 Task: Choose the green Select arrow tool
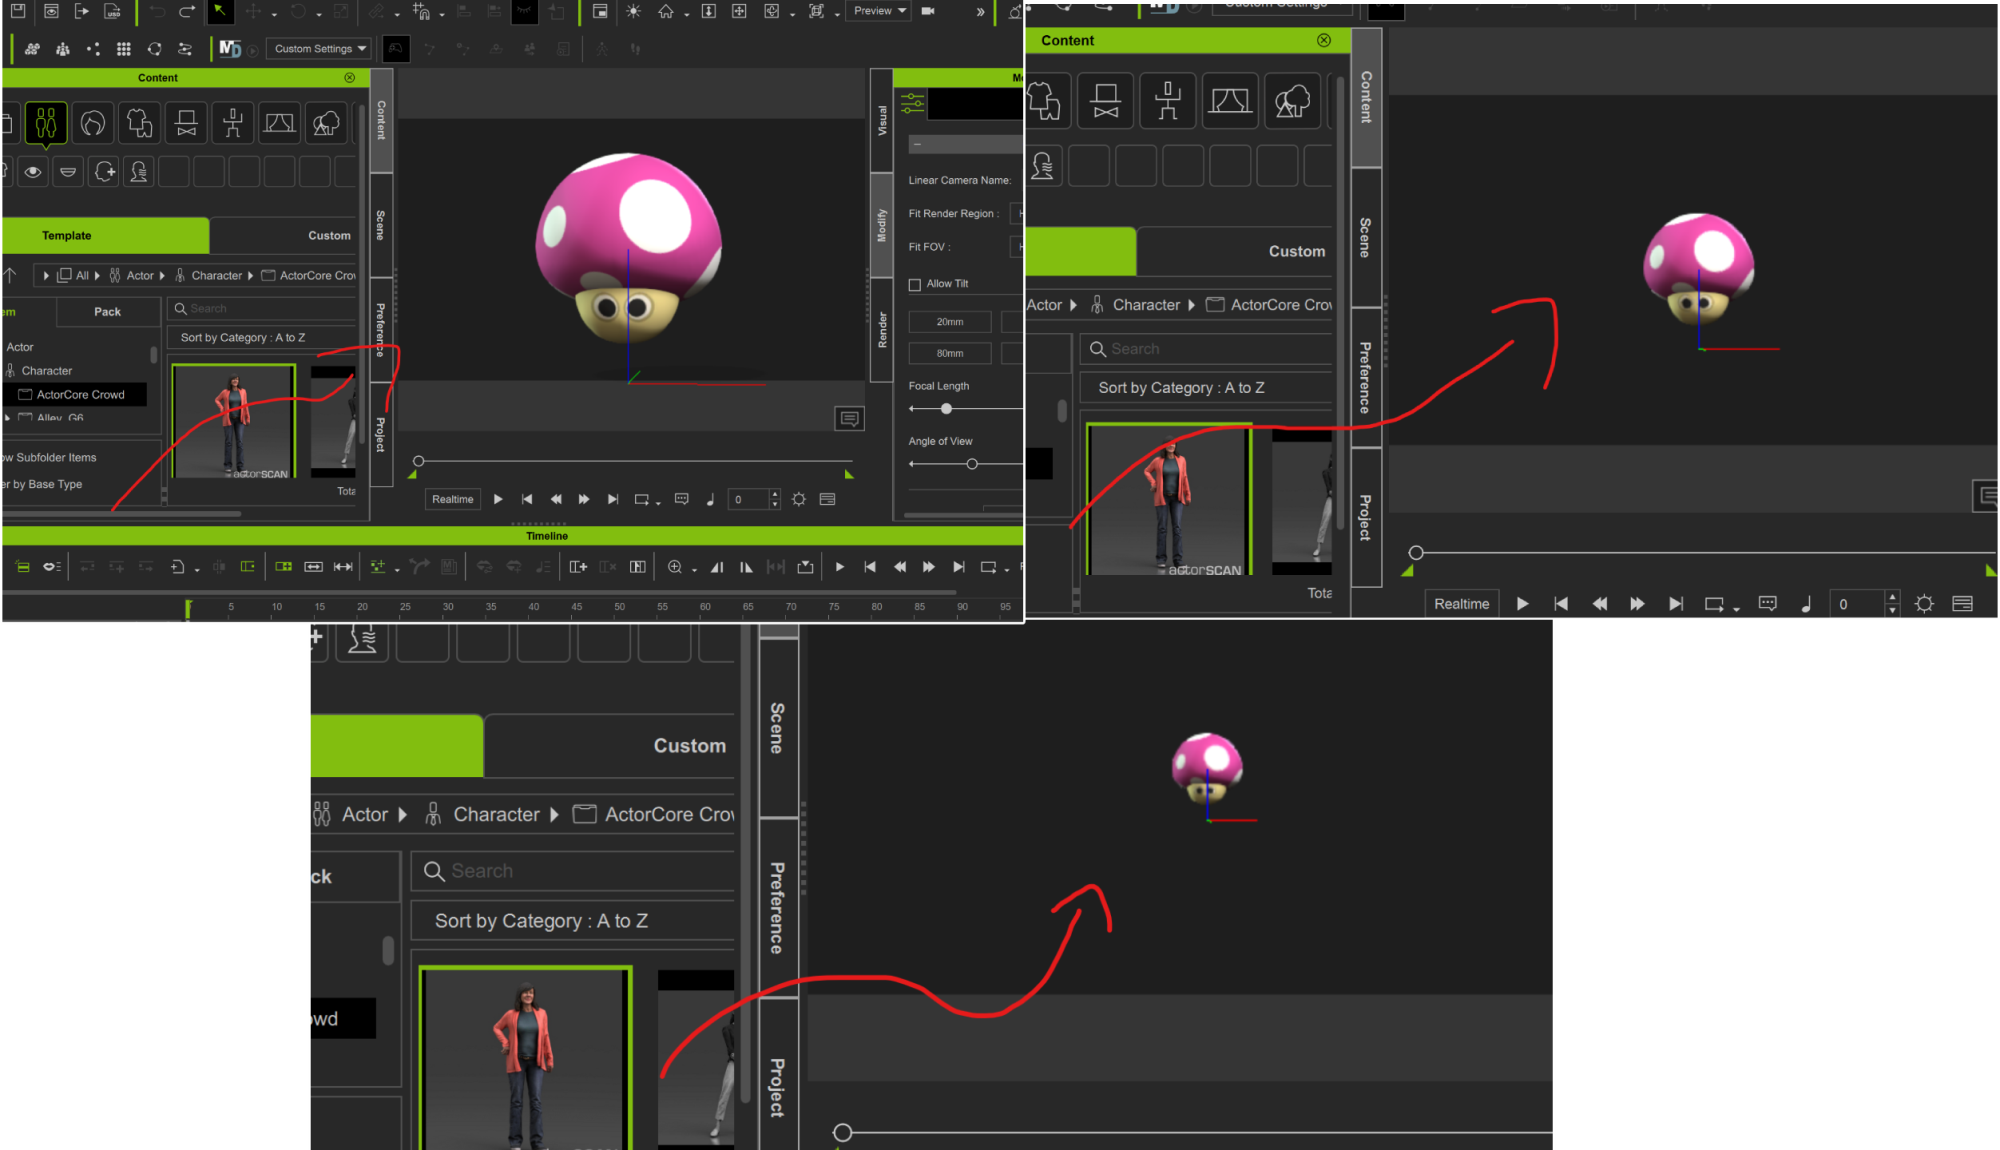[219, 11]
